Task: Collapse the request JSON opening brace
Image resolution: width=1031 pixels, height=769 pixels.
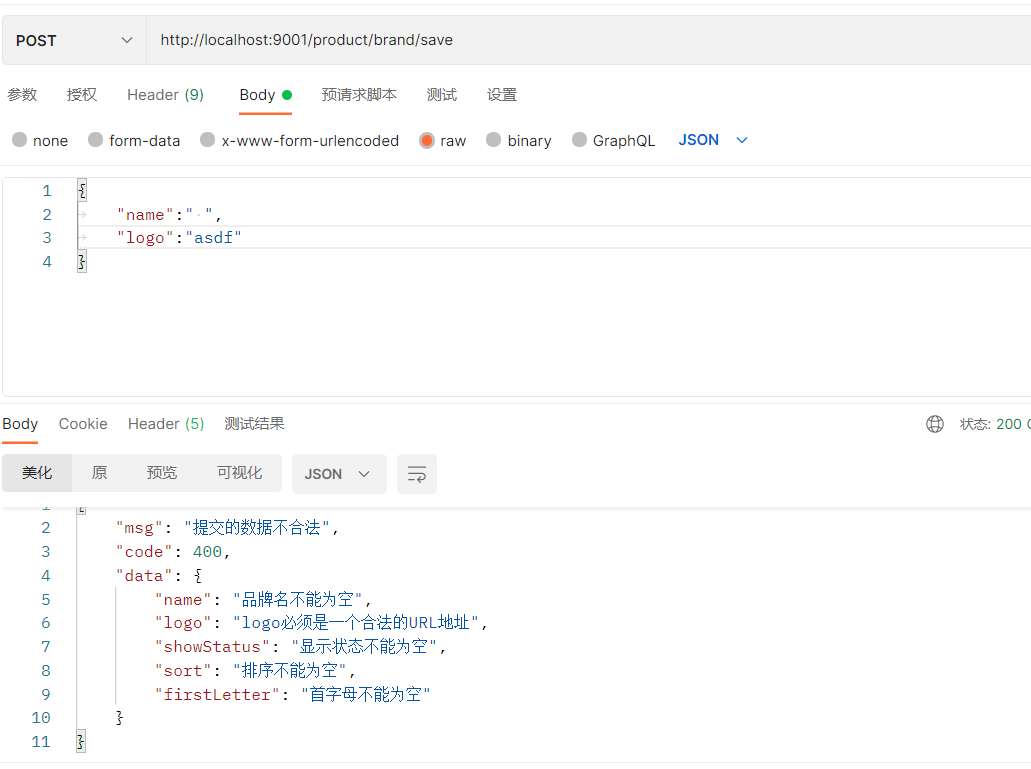Action: click(82, 191)
